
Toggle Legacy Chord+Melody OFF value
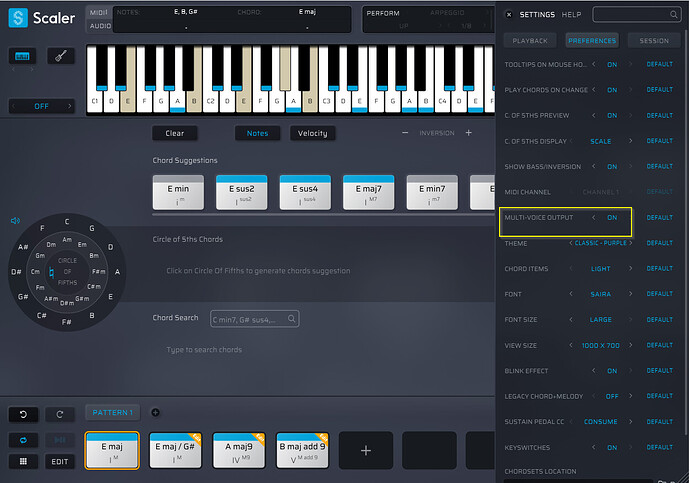tap(612, 397)
